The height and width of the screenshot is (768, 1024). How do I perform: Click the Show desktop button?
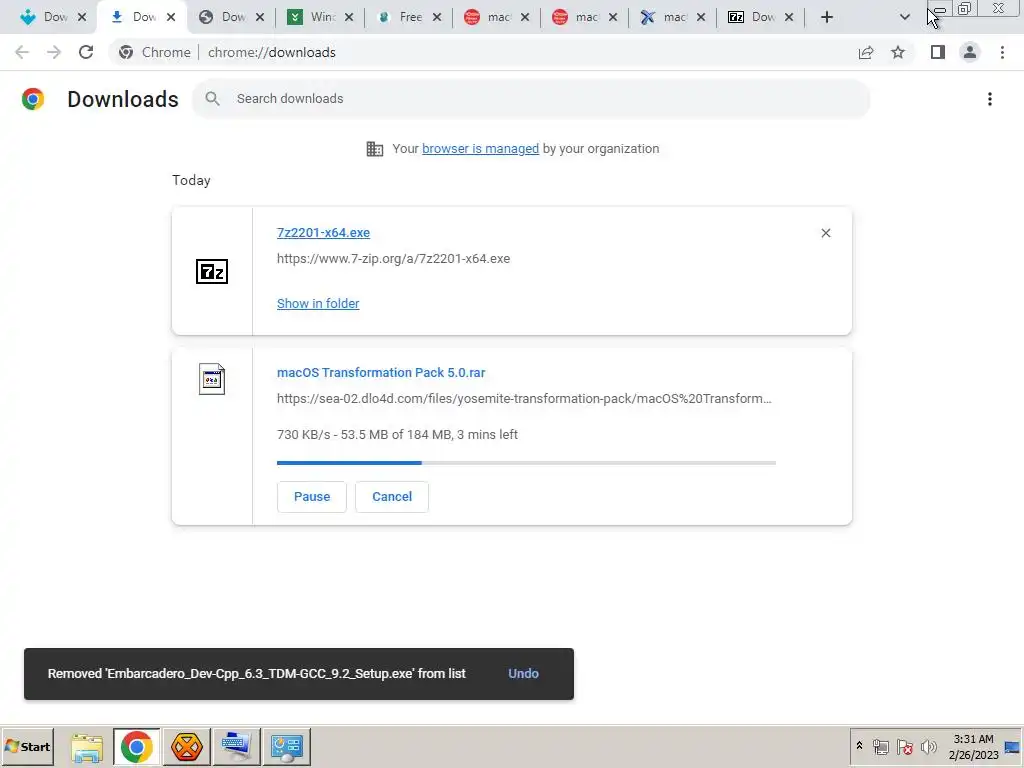tap(1013, 747)
